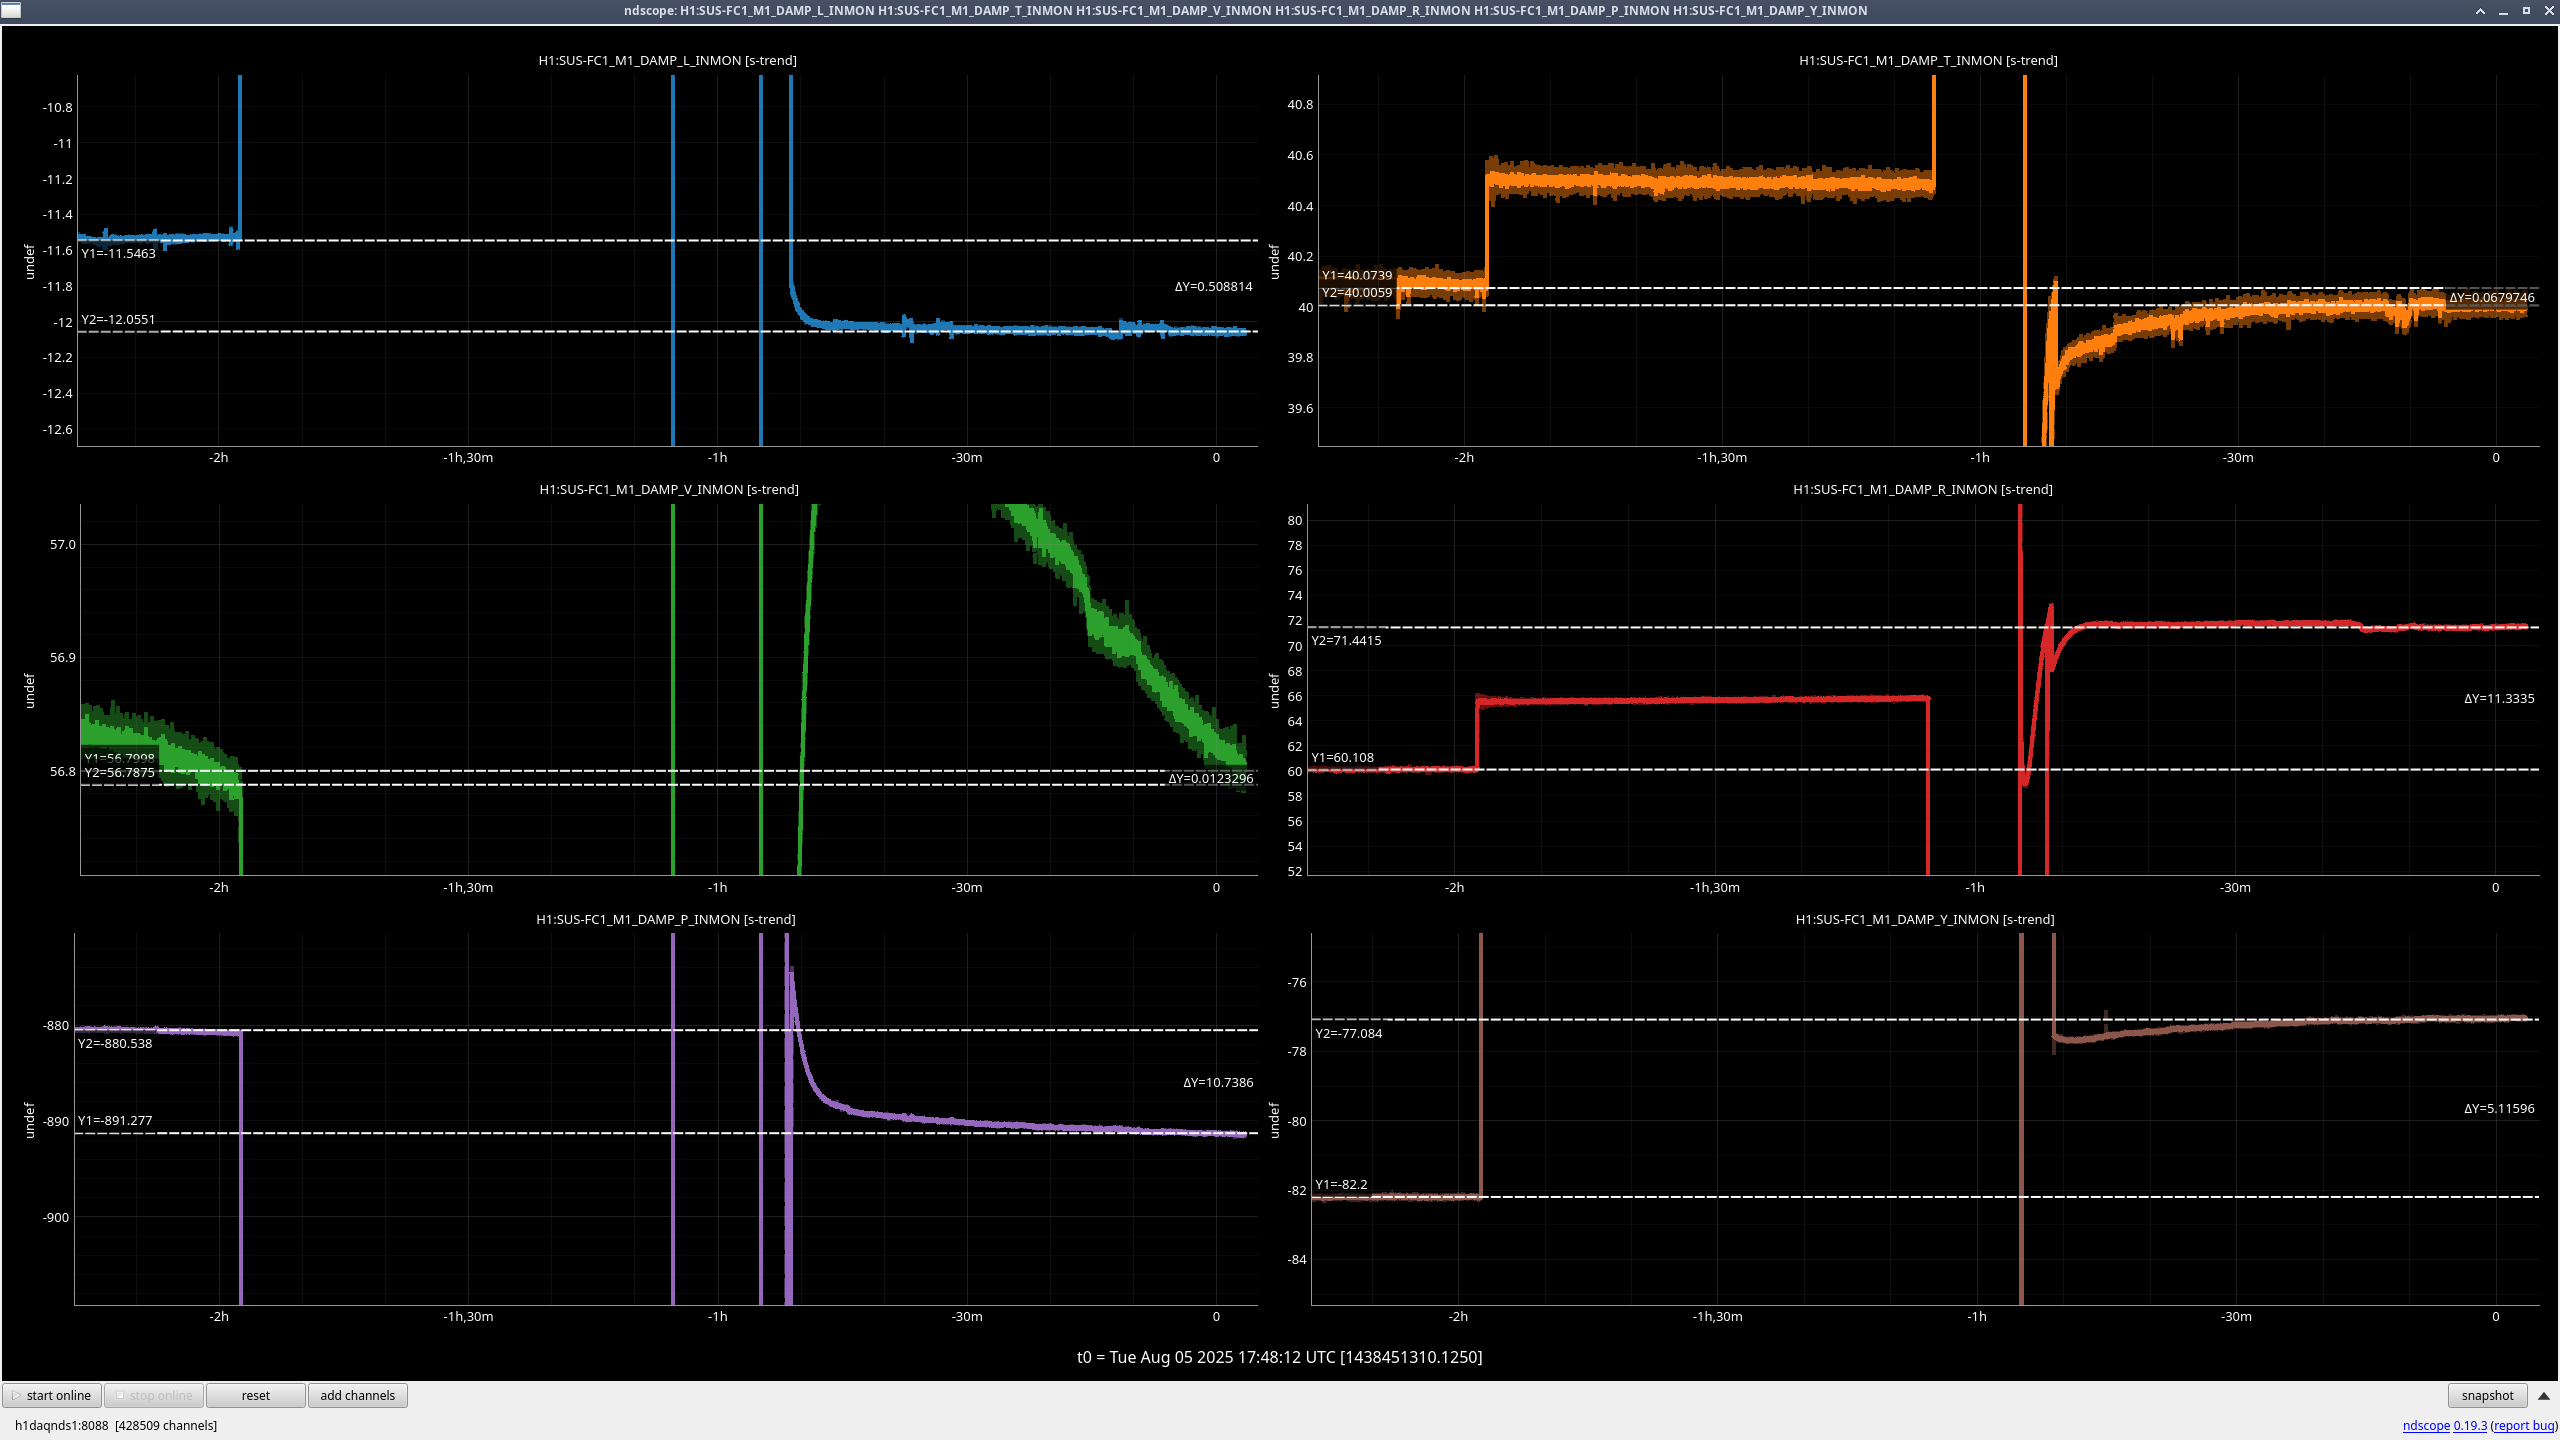Click the t0 timestamp label
2560x1440 pixels.
tap(1279, 1357)
